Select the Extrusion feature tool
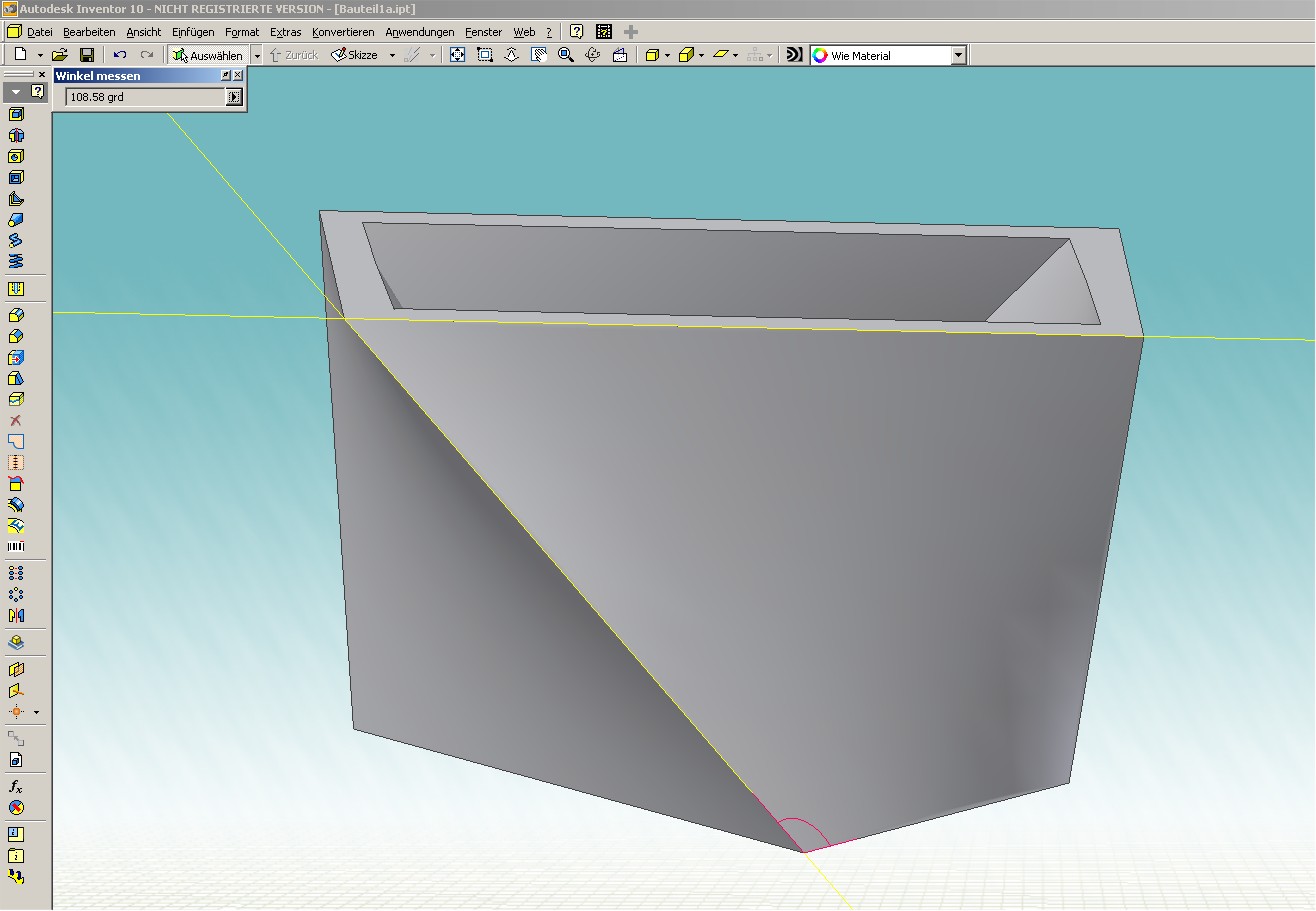Screen dimensions: 1316x911 [x=16, y=114]
